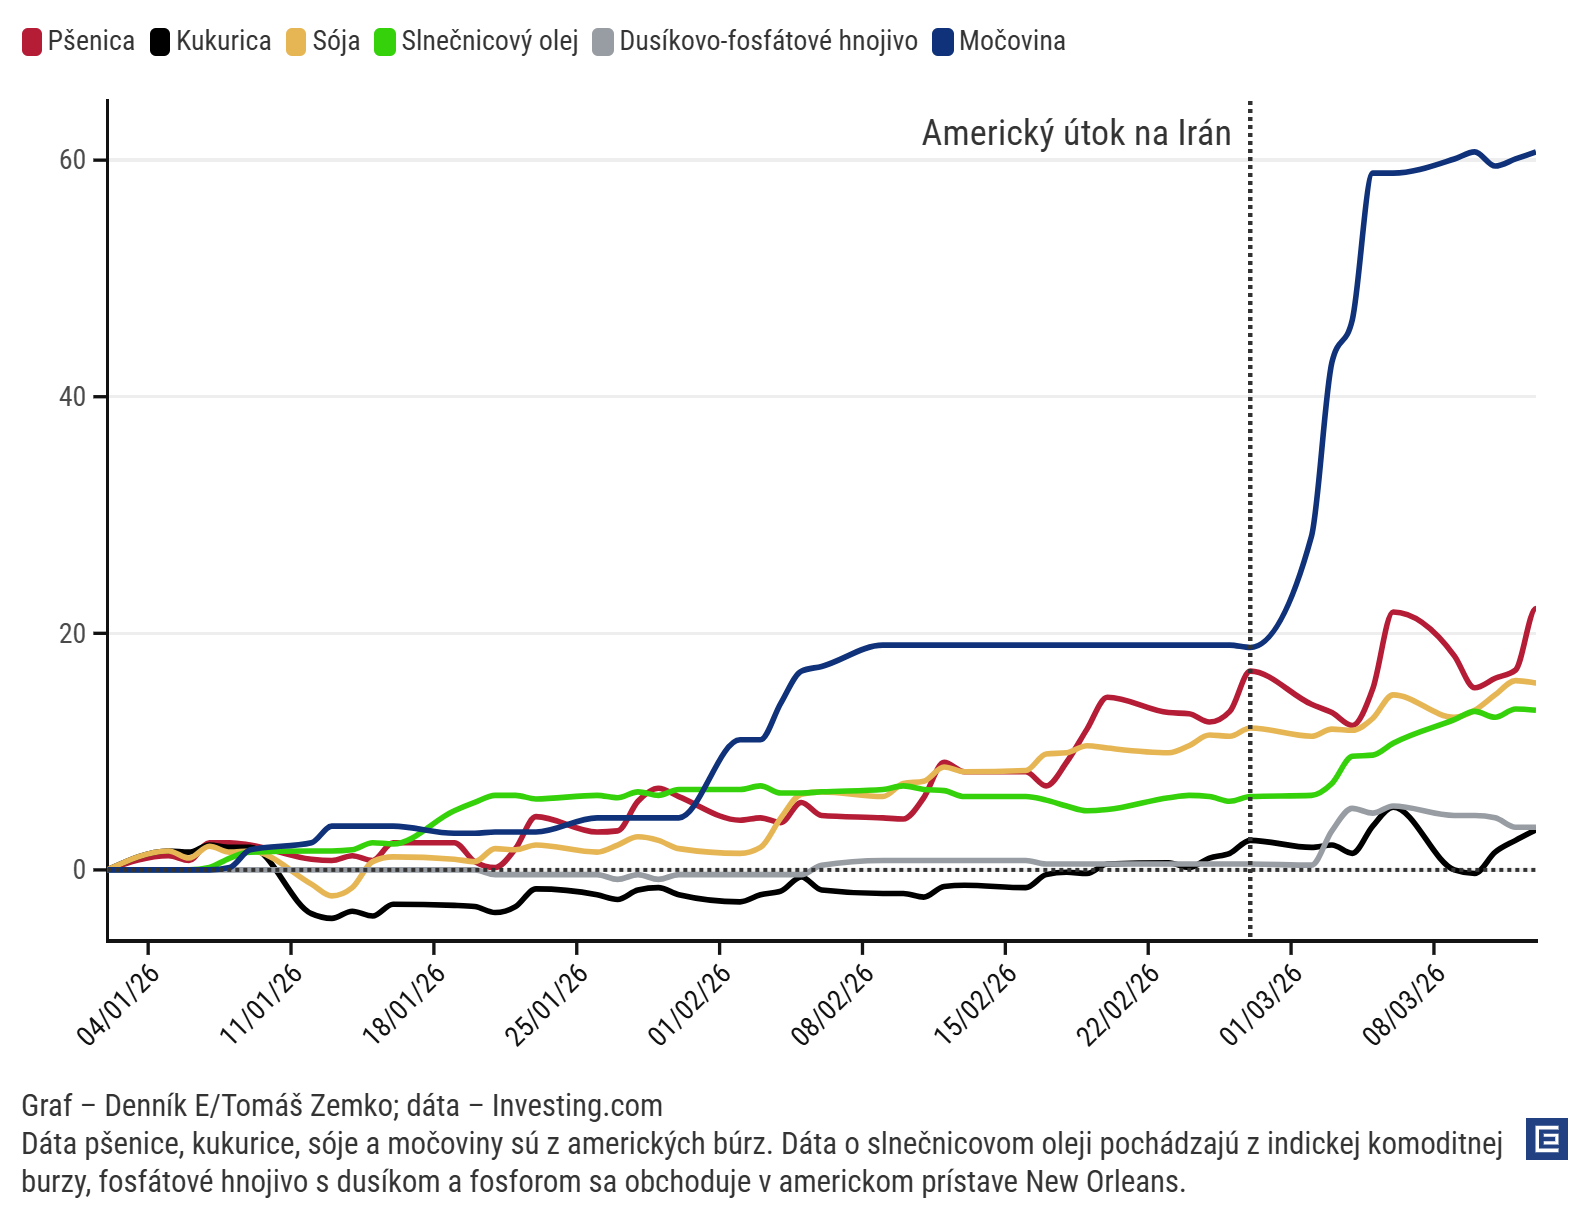The width and height of the screenshot is (1588, 1220).
Task: Click the 04/01/26 date axis label
Action: [119, 1005]
